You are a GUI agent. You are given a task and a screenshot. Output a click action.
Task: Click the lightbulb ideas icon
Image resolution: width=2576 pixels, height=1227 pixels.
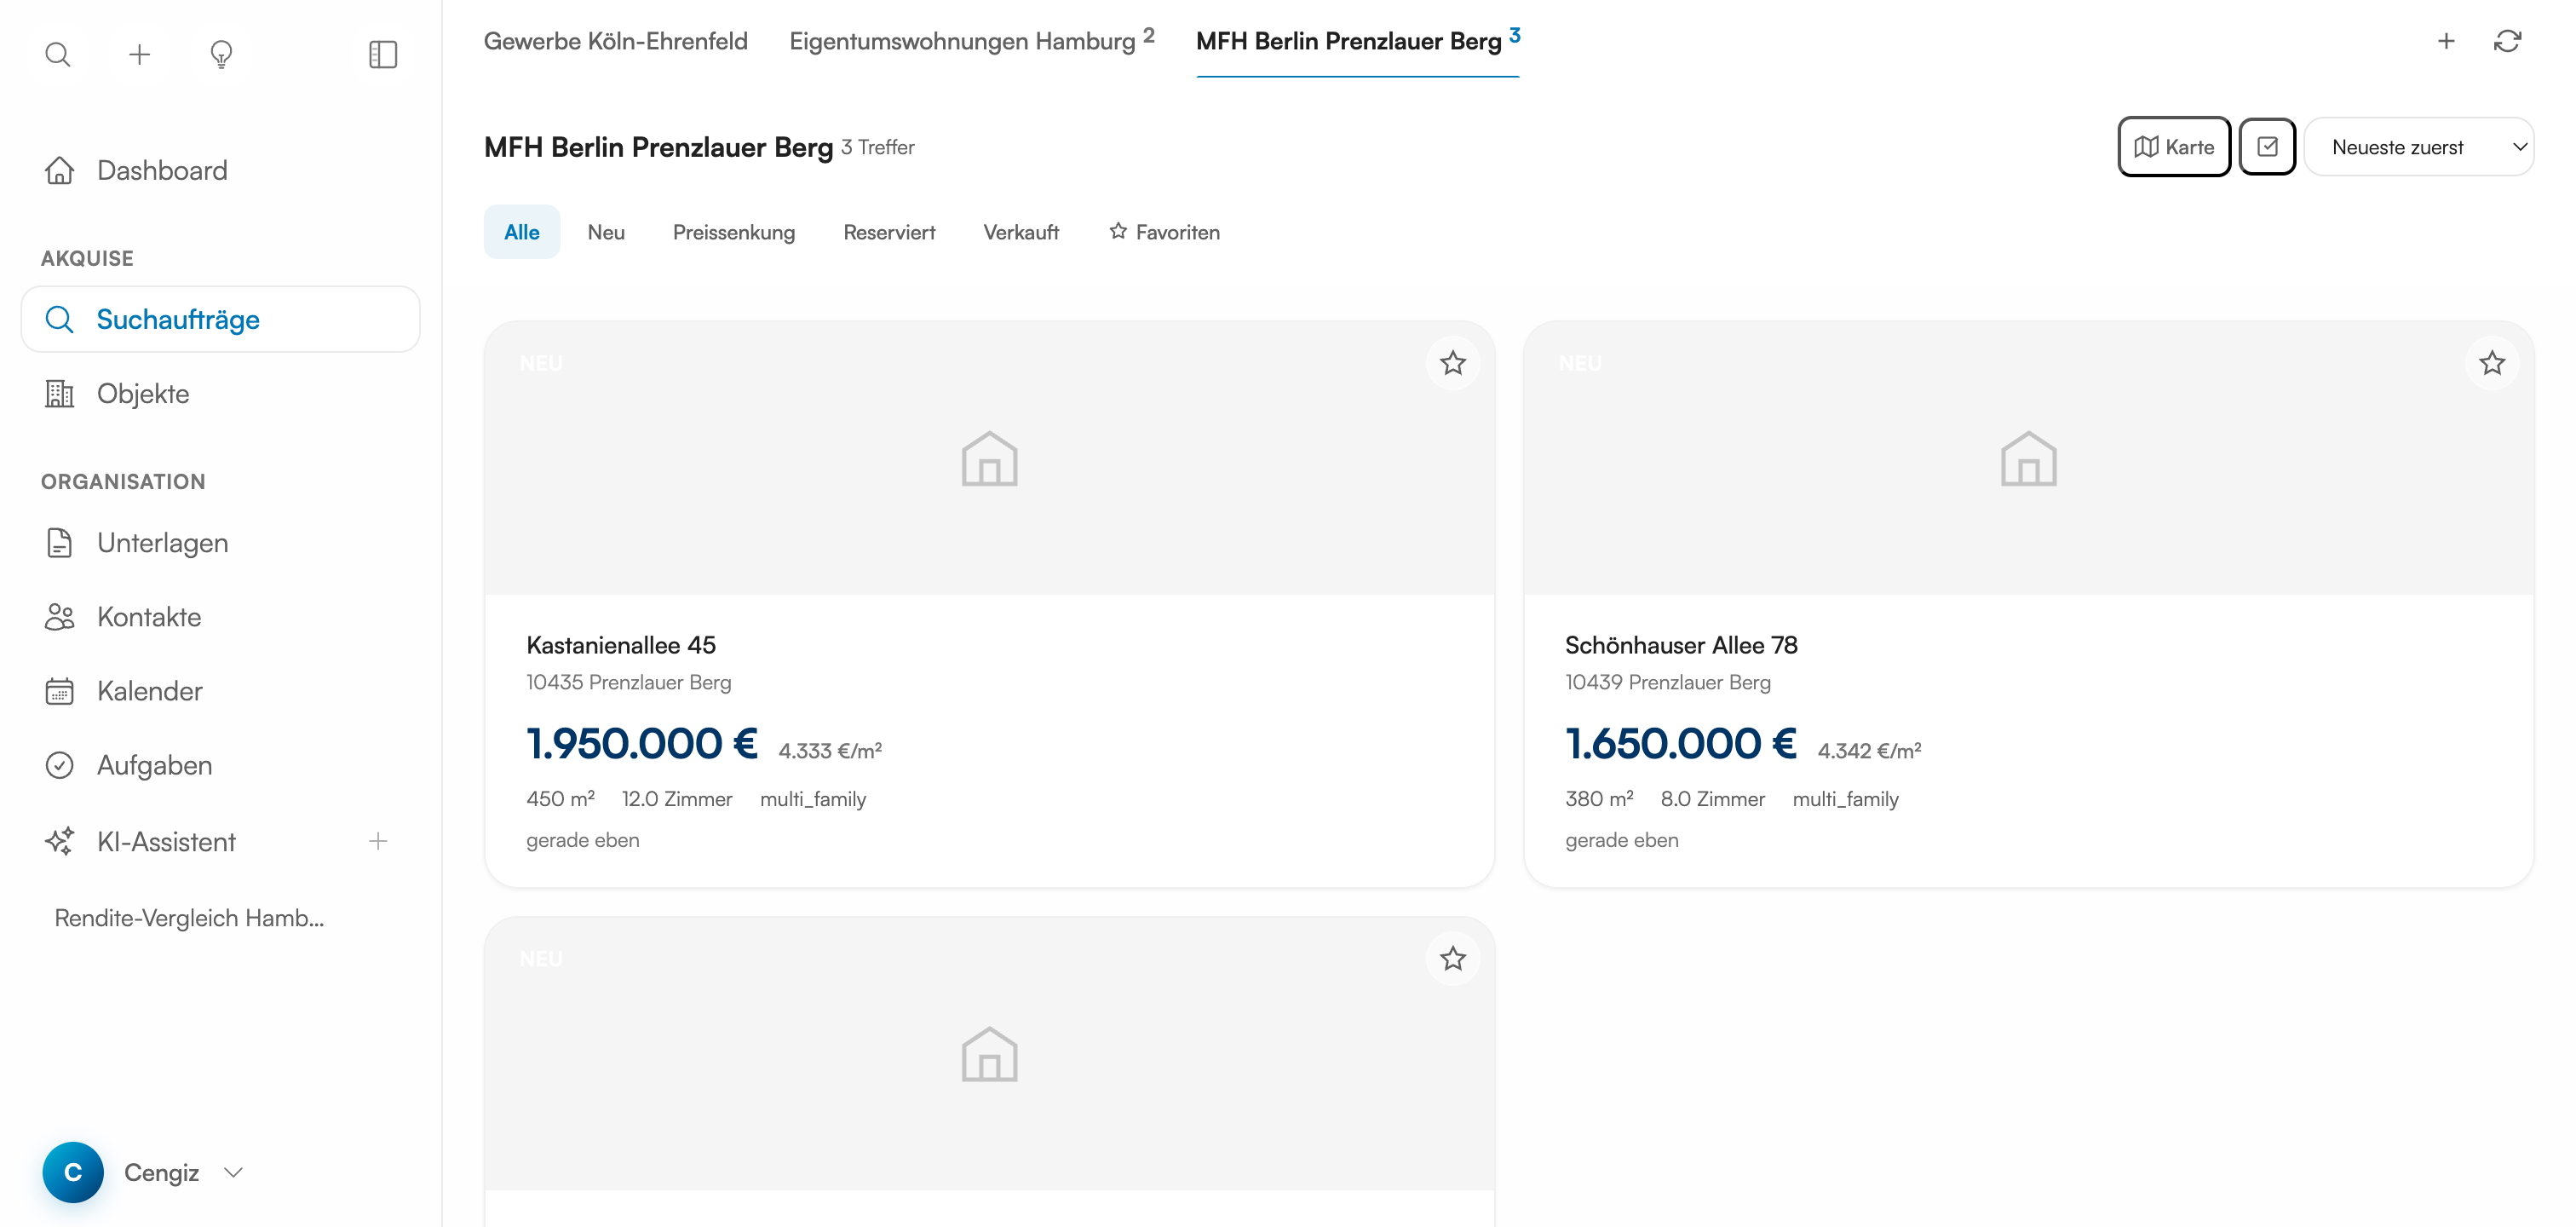tap(221, 54)
